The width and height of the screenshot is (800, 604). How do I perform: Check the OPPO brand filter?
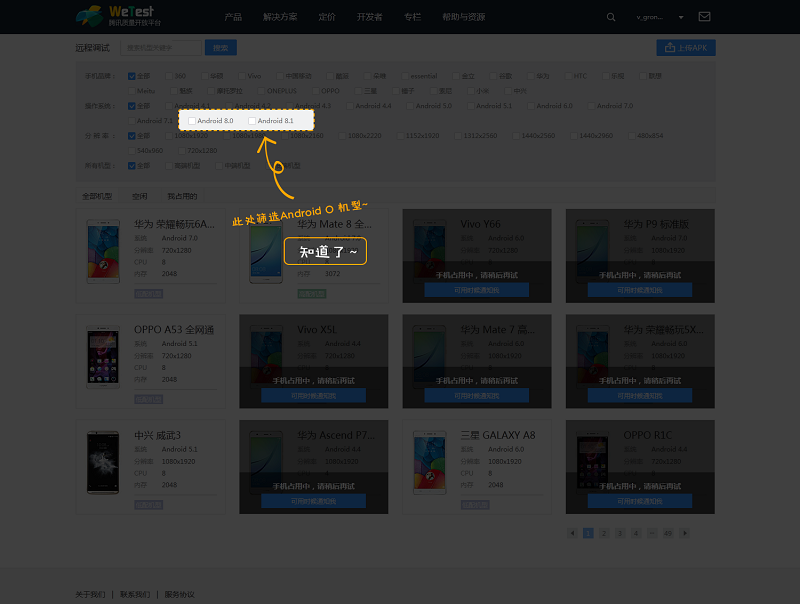[x=316, y=91]
